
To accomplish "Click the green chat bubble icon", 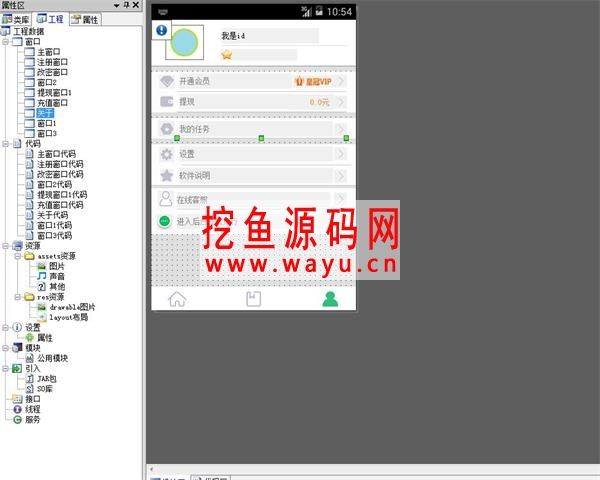I will tap(165, 221).
